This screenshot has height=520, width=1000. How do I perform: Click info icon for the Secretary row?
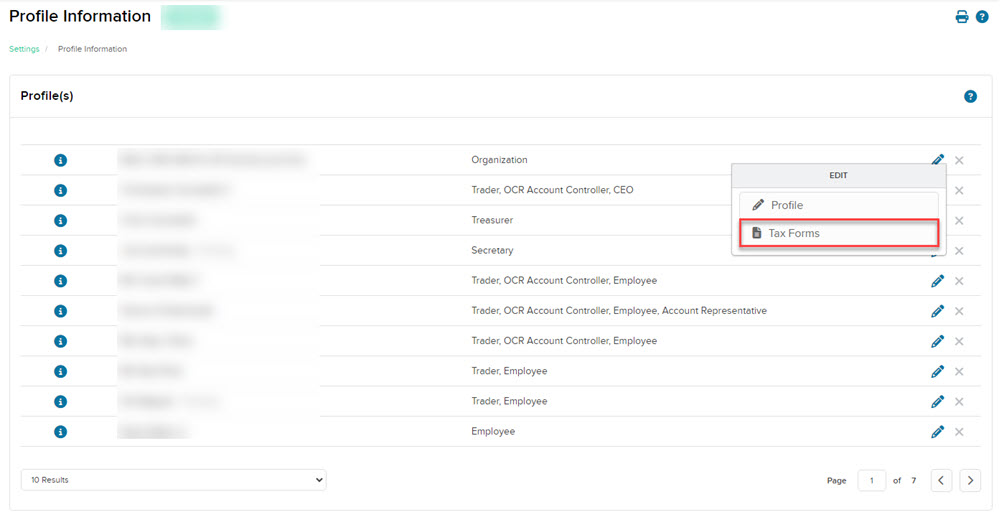(60, 250)
